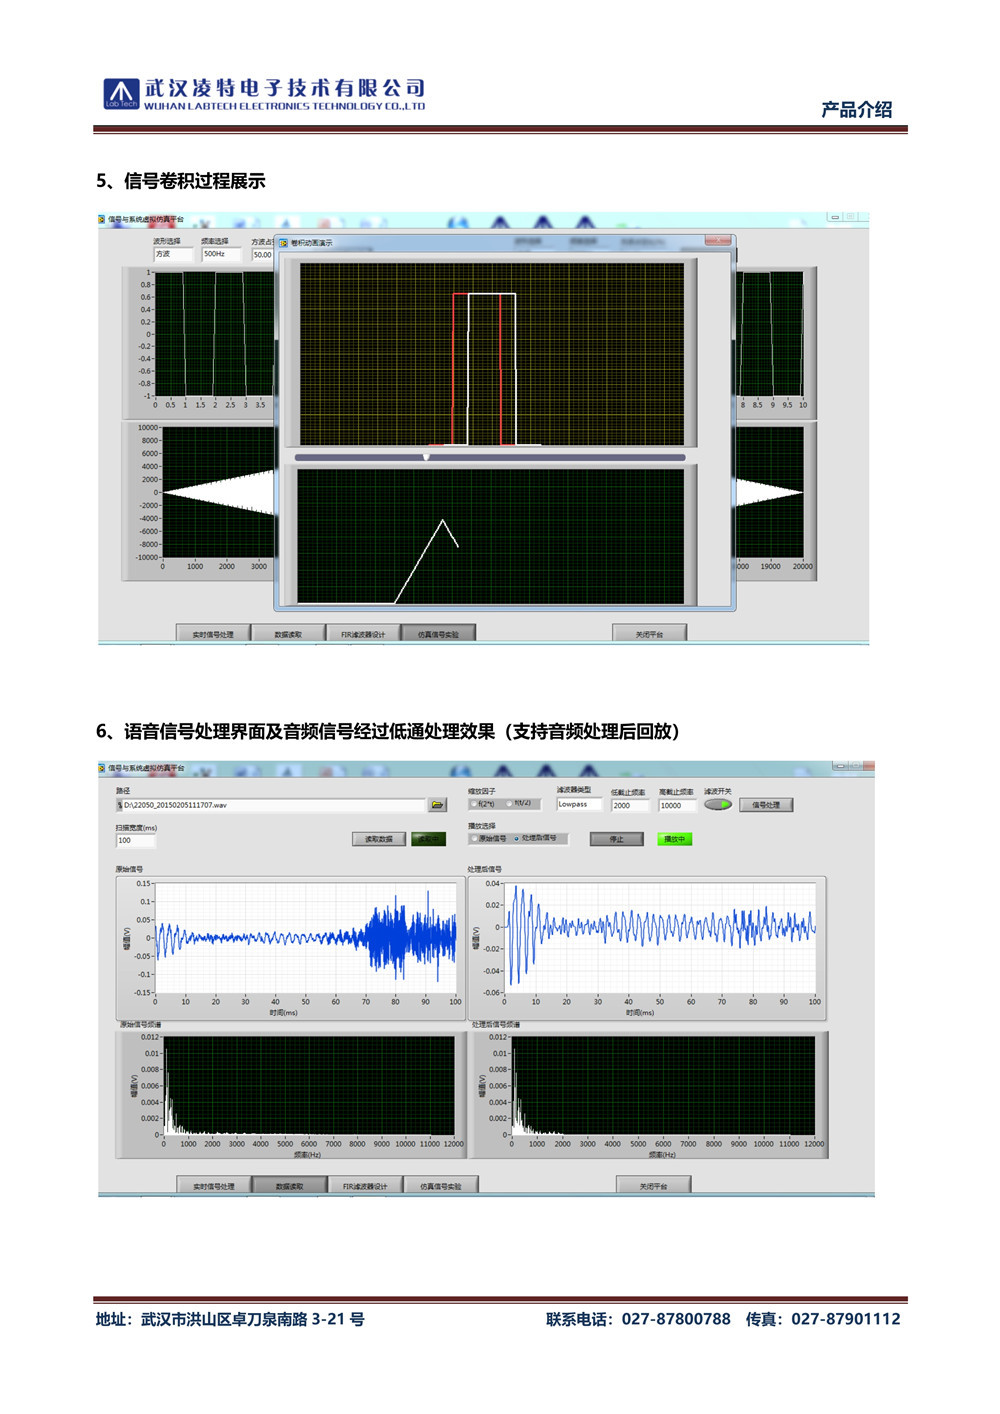Close the 卷积动画演示 popup window
1000x1414 pixels.
(718, 241)
